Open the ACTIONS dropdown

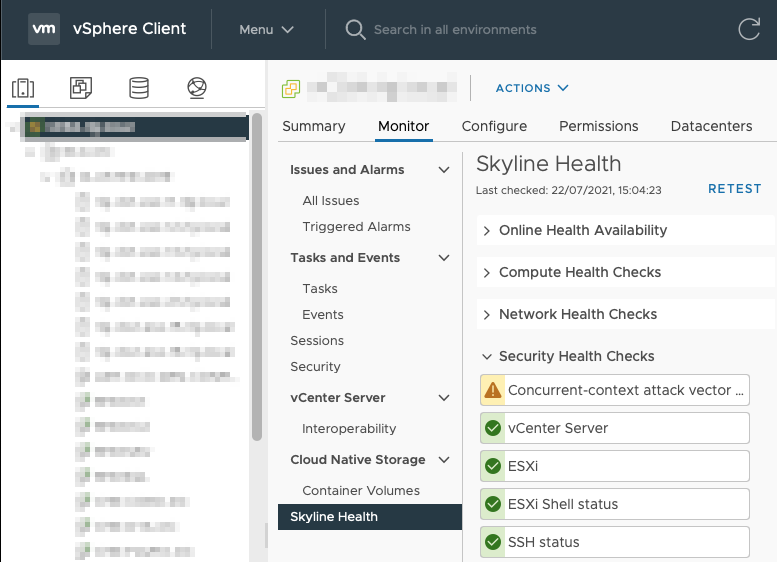pos(532,88)
